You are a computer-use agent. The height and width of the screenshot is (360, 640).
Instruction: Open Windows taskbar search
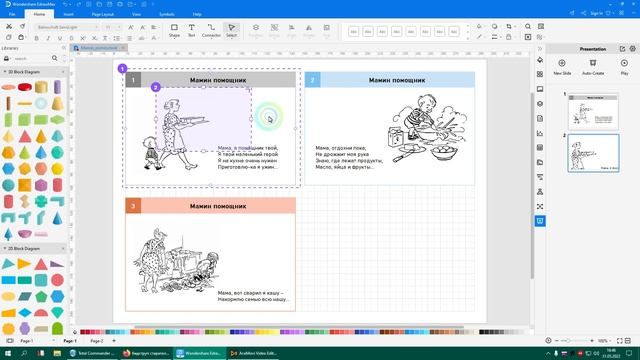coord(24,353)
